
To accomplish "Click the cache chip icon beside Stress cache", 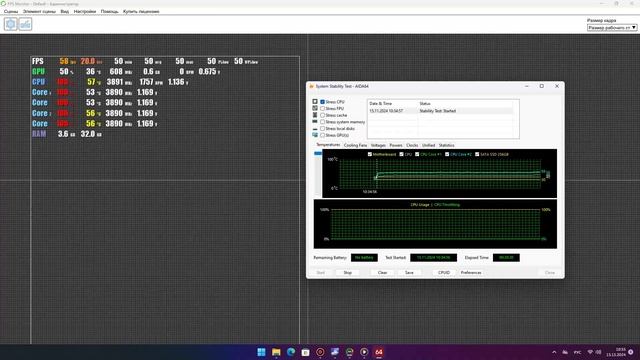I will [x=315, y=115].
